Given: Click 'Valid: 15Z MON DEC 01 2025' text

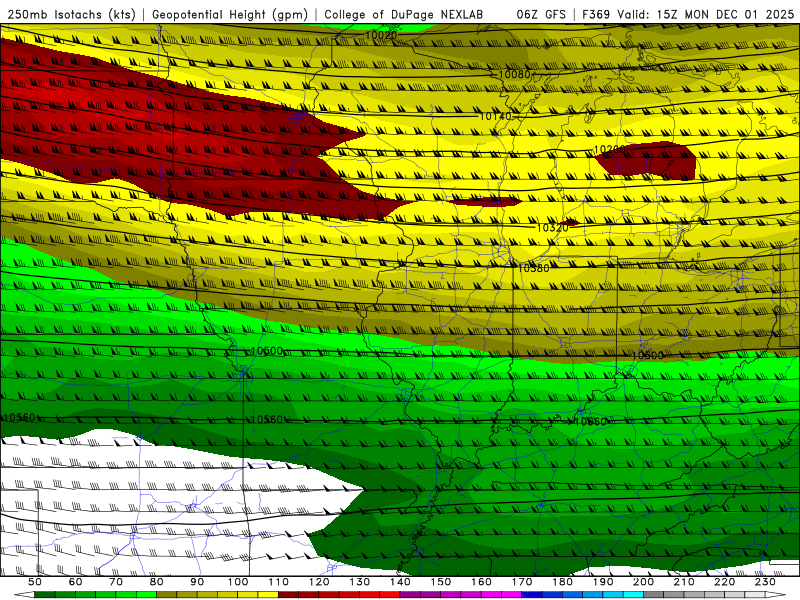Looking at the screenshot, I should pos(706,14).
